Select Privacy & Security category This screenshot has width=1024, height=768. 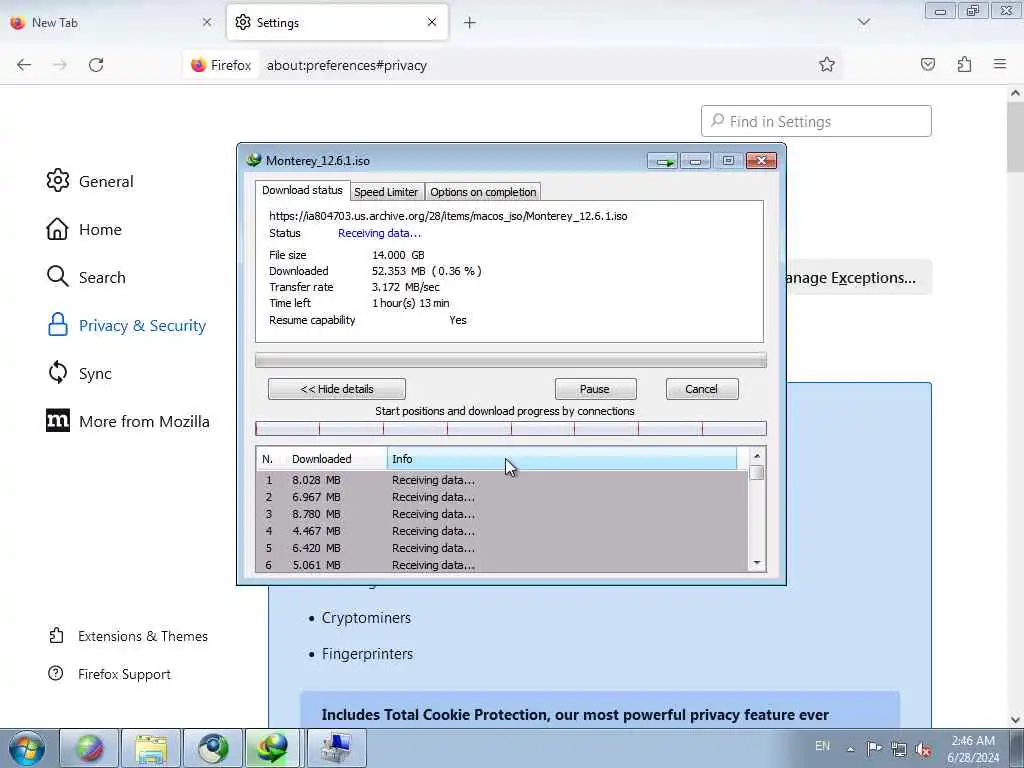click(x=127, y=325)
